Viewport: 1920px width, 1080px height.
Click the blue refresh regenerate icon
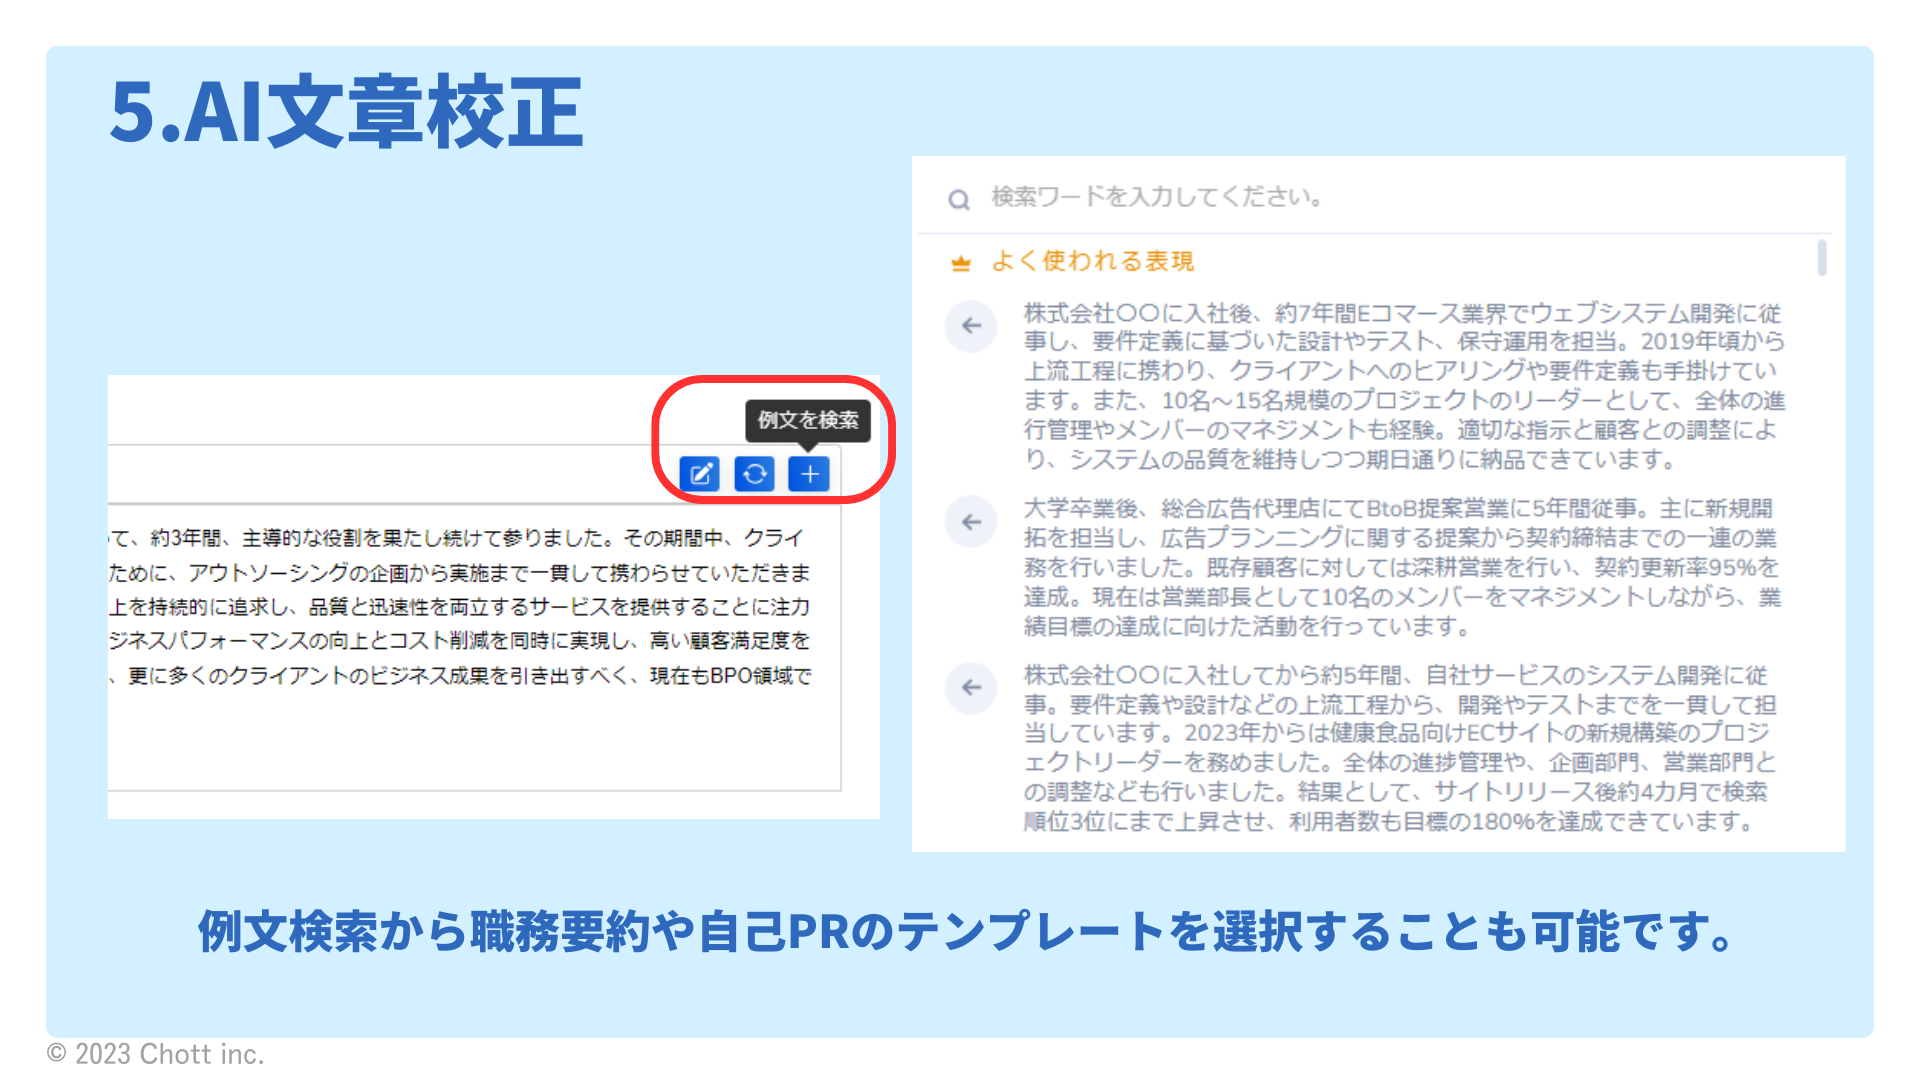click(x=755, y=473)
